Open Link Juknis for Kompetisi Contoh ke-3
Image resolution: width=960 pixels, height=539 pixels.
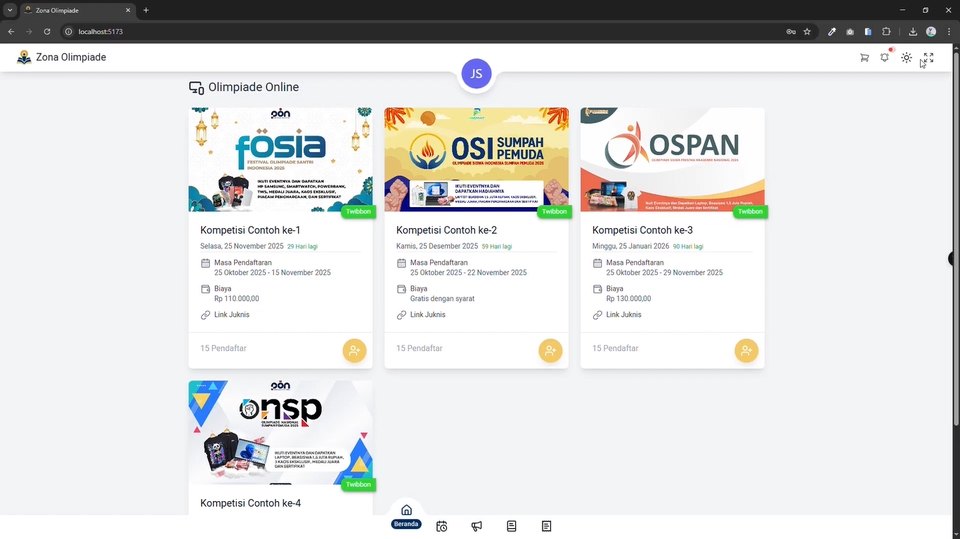tap(623, 315)
